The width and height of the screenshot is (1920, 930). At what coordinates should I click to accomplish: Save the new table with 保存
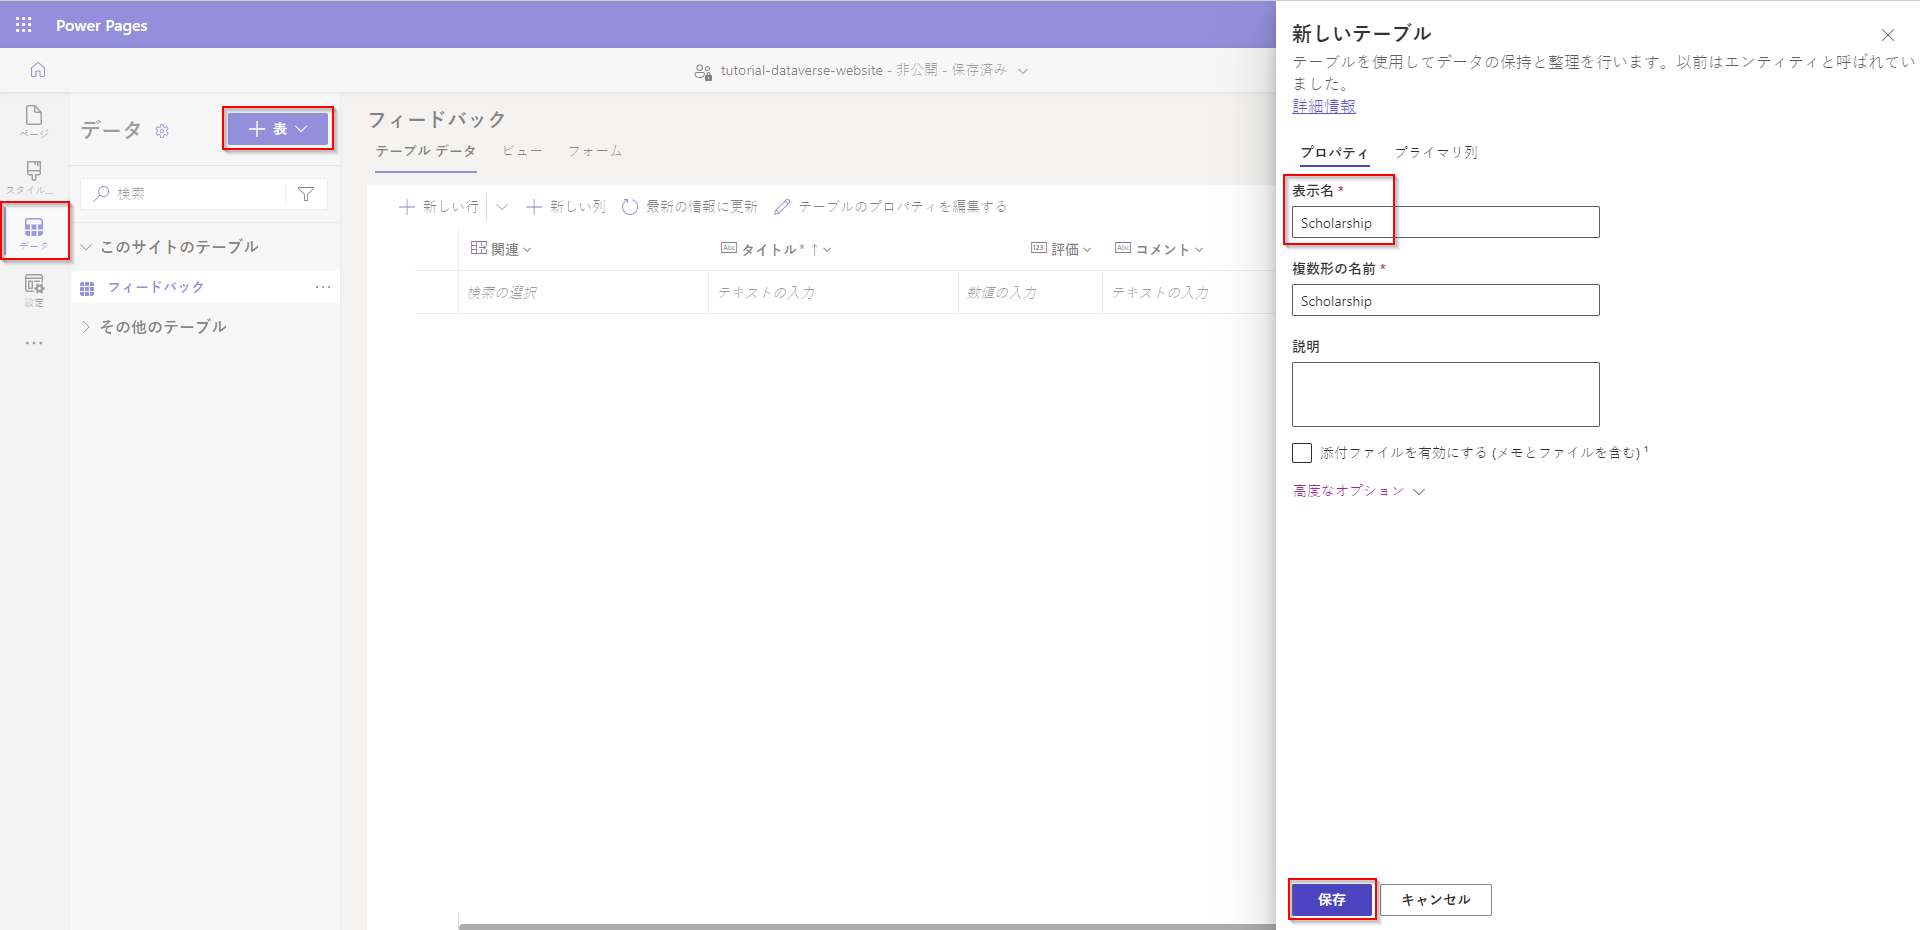tap(1332, 899)
